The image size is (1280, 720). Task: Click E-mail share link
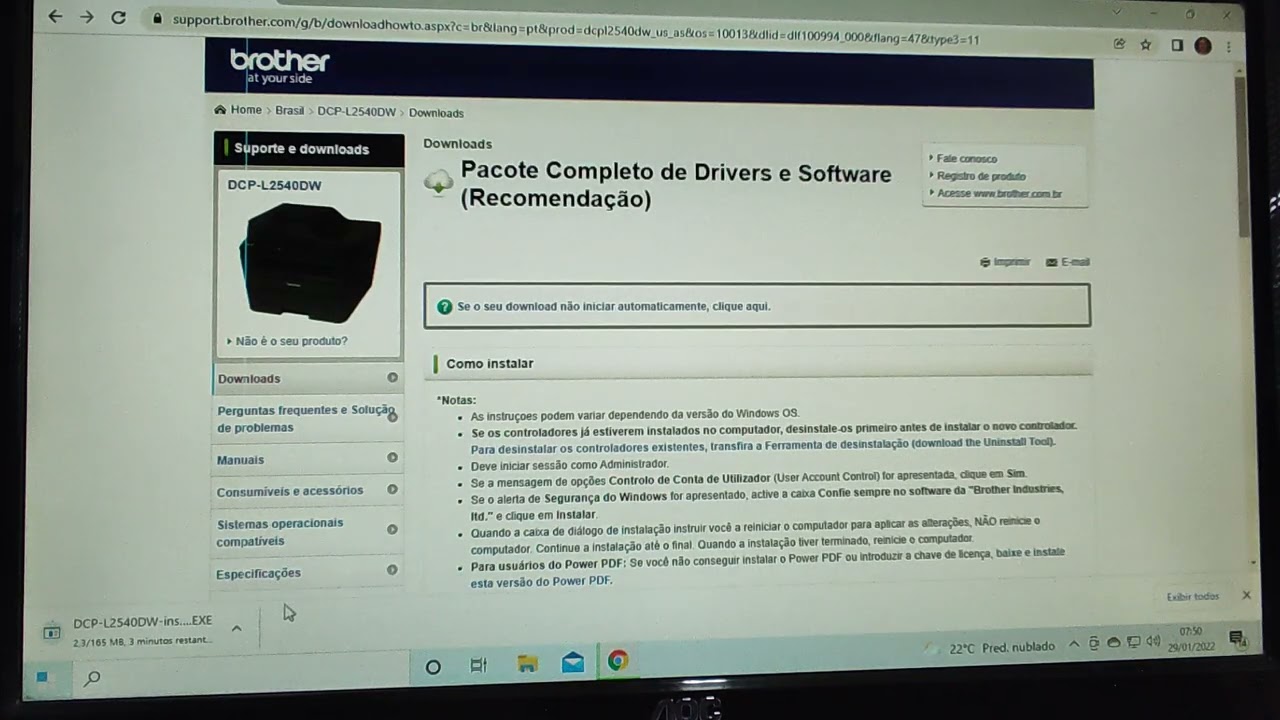pyautogui.click(x=1067, y=261)
